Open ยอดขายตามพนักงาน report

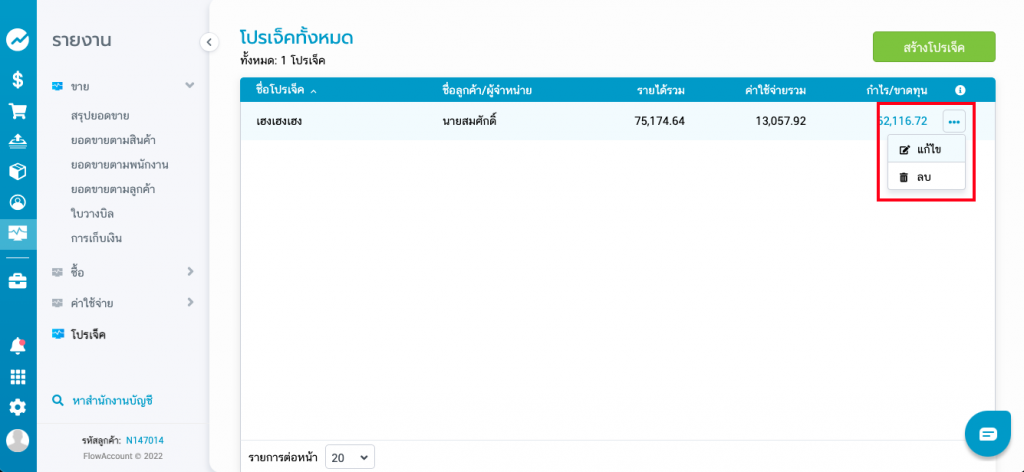[120, 165]
